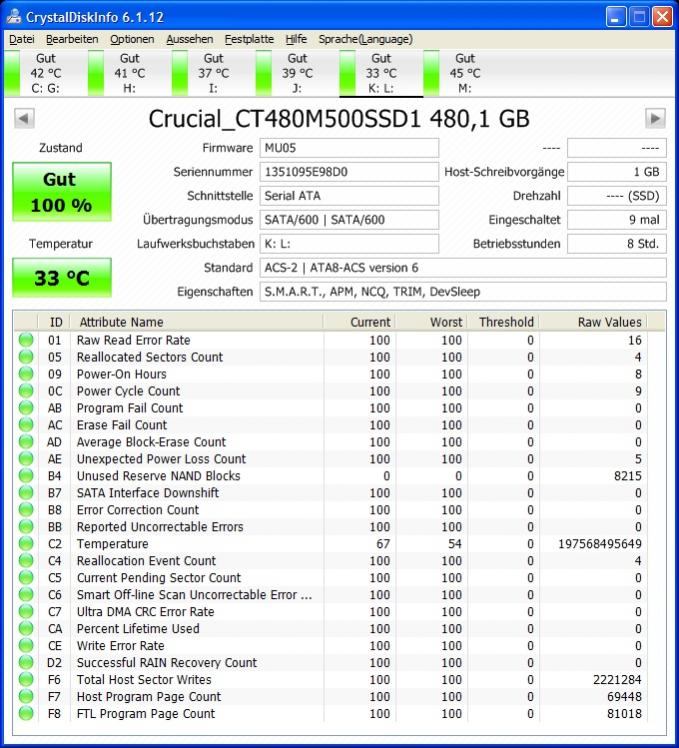Select the J: disk tab
The height and width of the screenshot is (748, 679).
click(x=297, y=73)
